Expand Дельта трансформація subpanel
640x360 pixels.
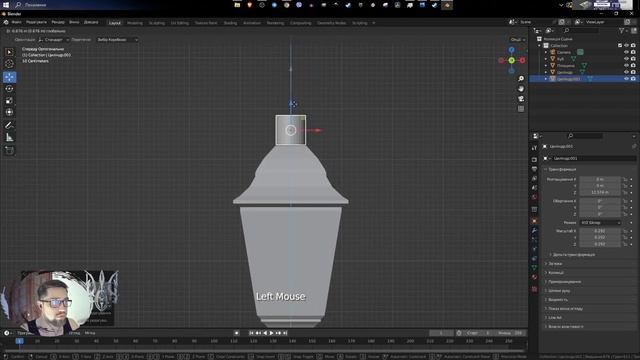coord(572,255)
